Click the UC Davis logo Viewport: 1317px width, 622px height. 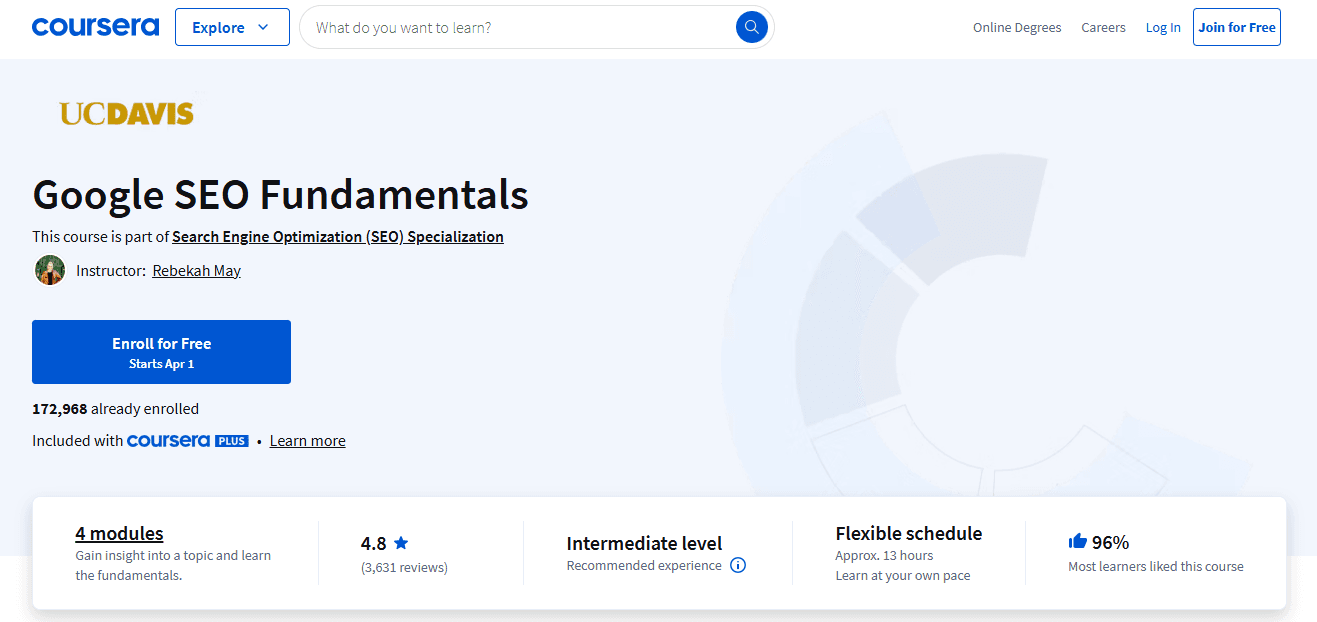coord(126,113)
